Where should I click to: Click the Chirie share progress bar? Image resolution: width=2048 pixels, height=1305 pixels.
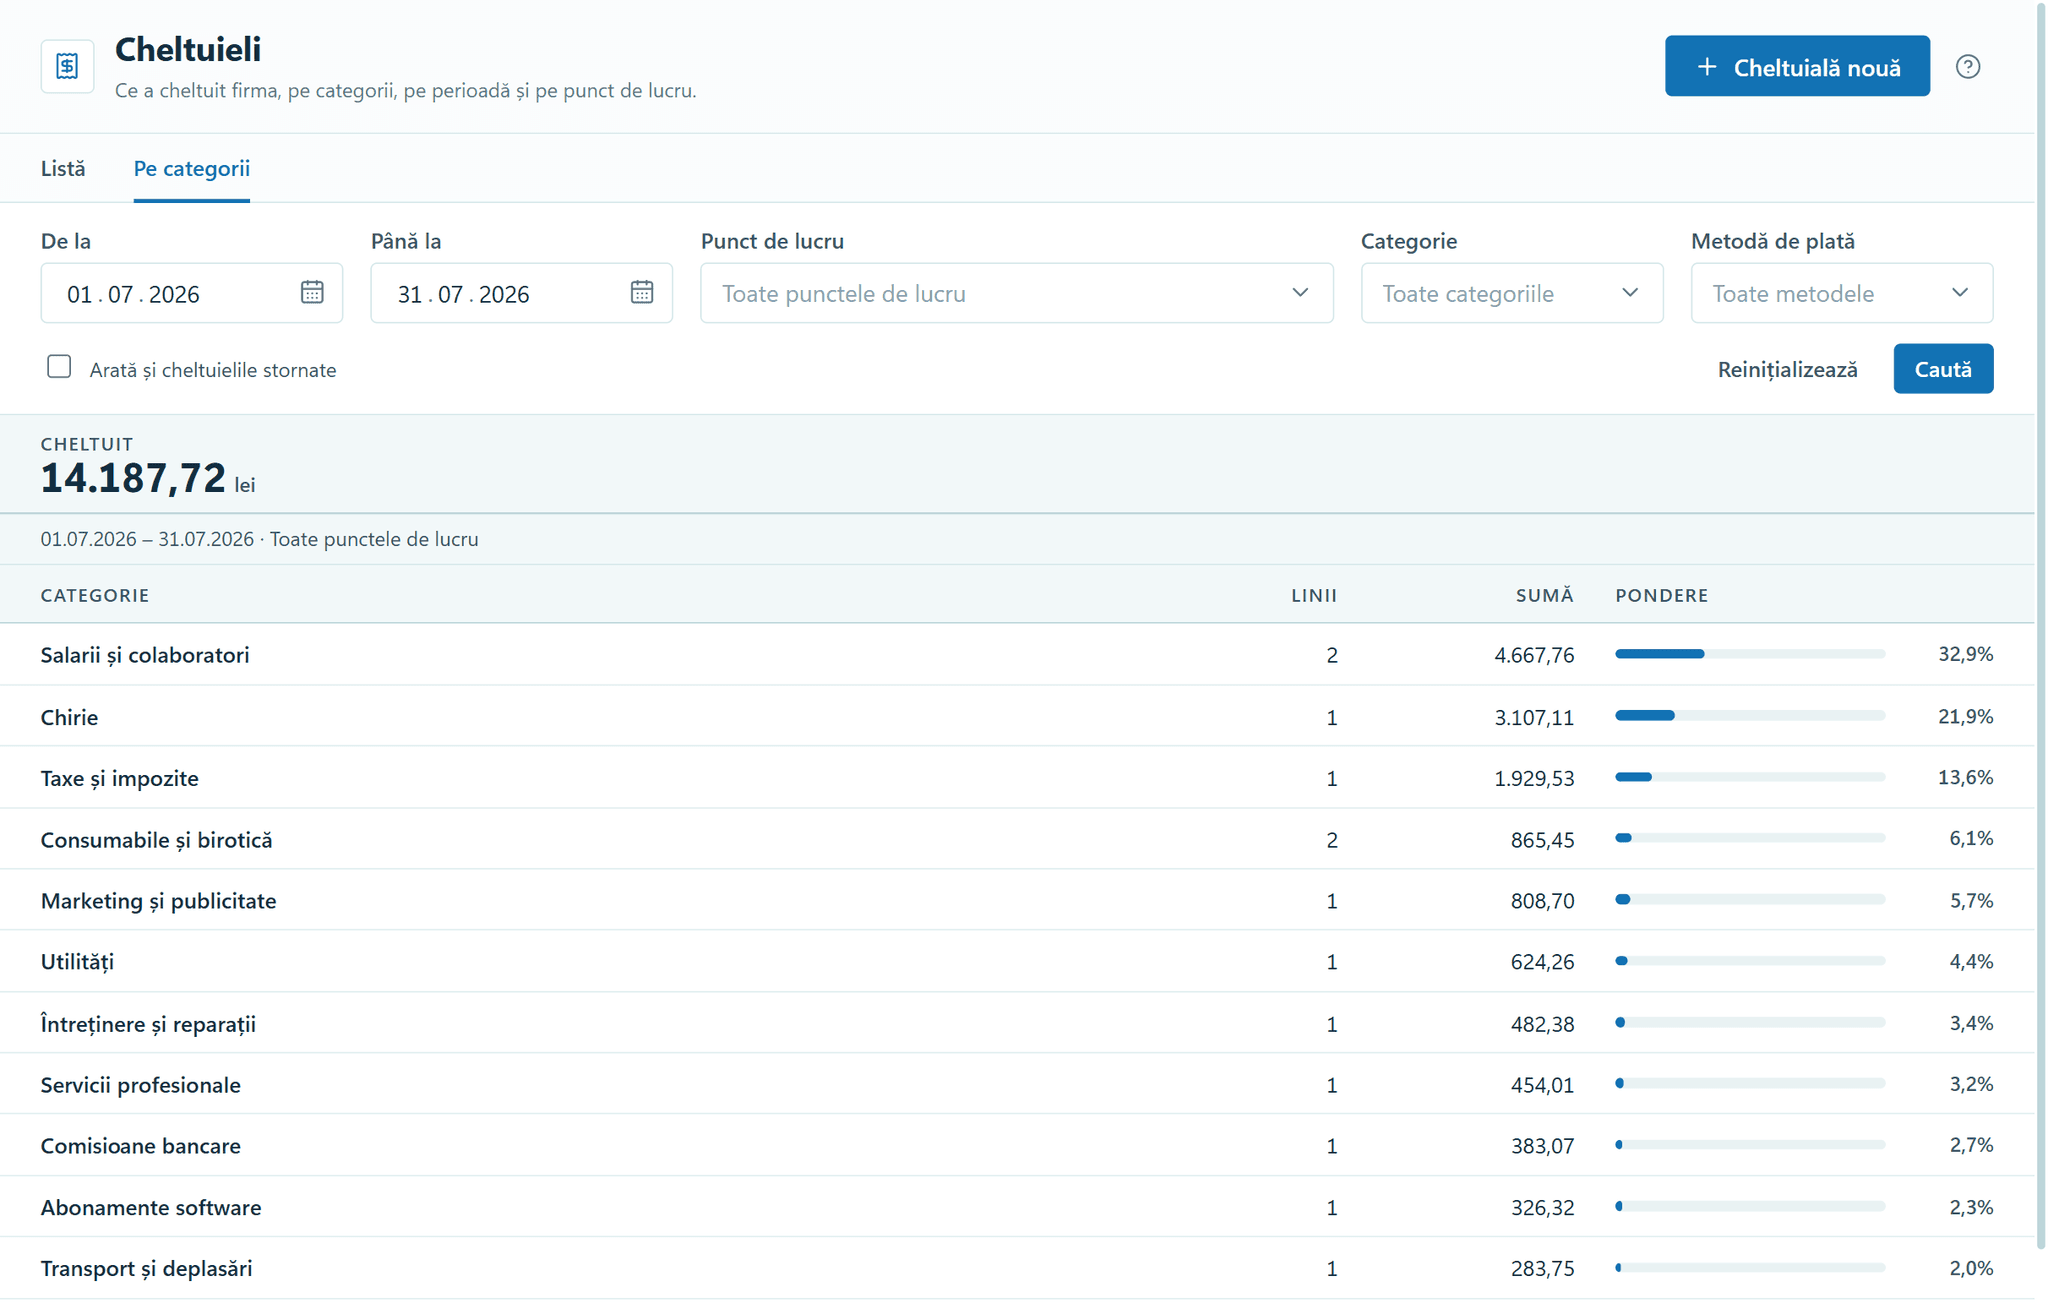coord(1750,716)
